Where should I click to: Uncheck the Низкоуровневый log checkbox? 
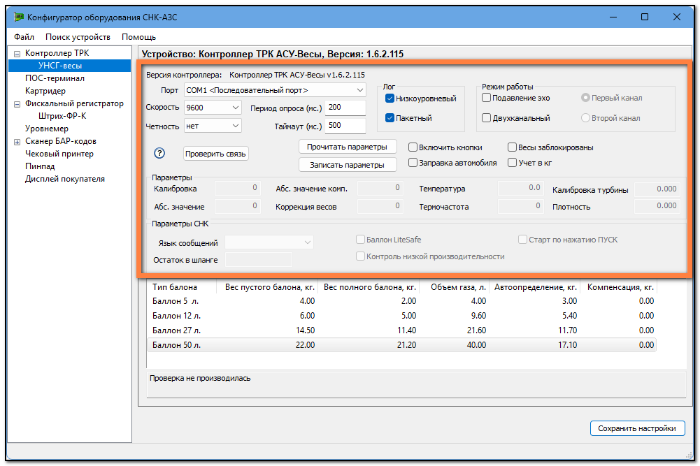point(389,99)
